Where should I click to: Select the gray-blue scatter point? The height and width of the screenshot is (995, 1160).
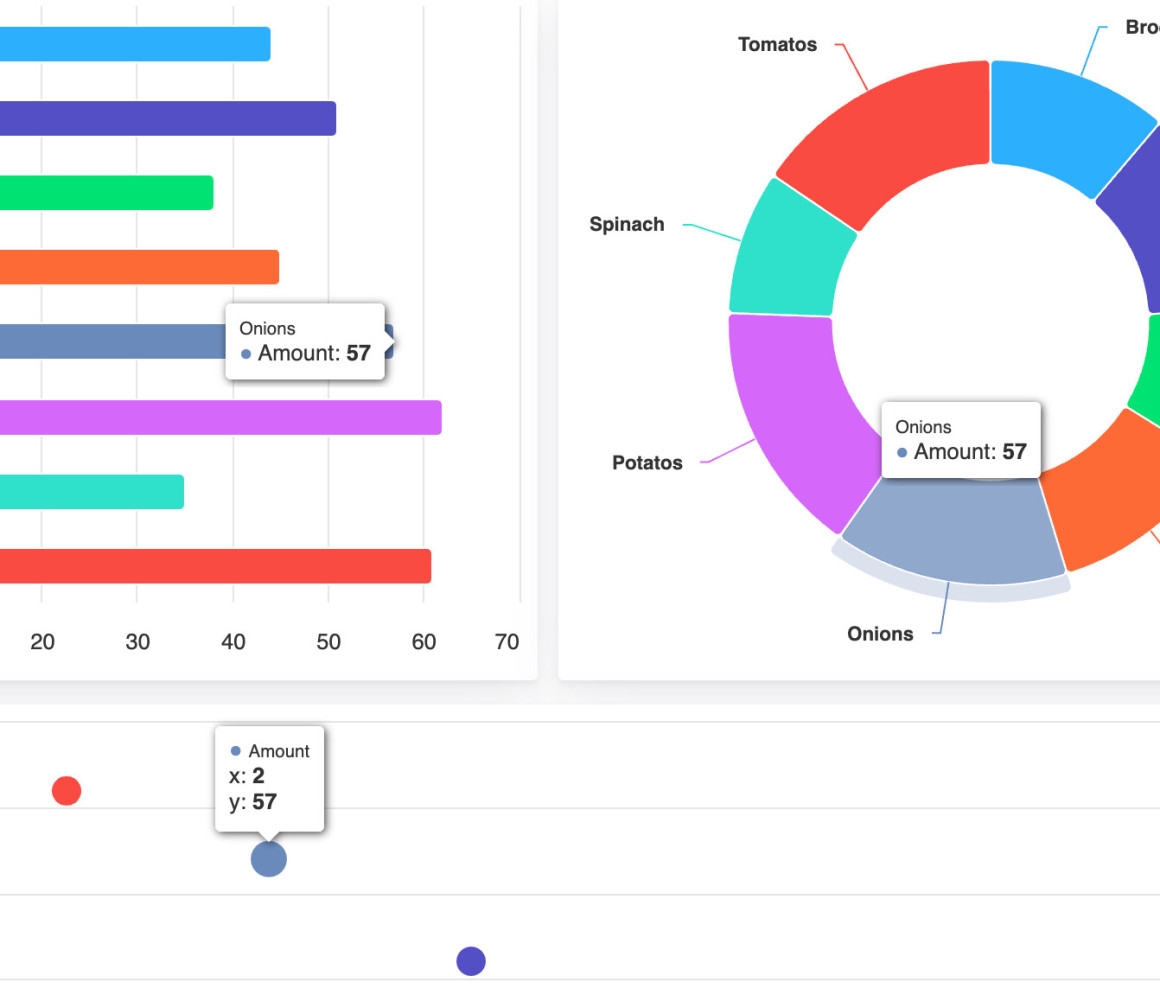click(269, 859)
